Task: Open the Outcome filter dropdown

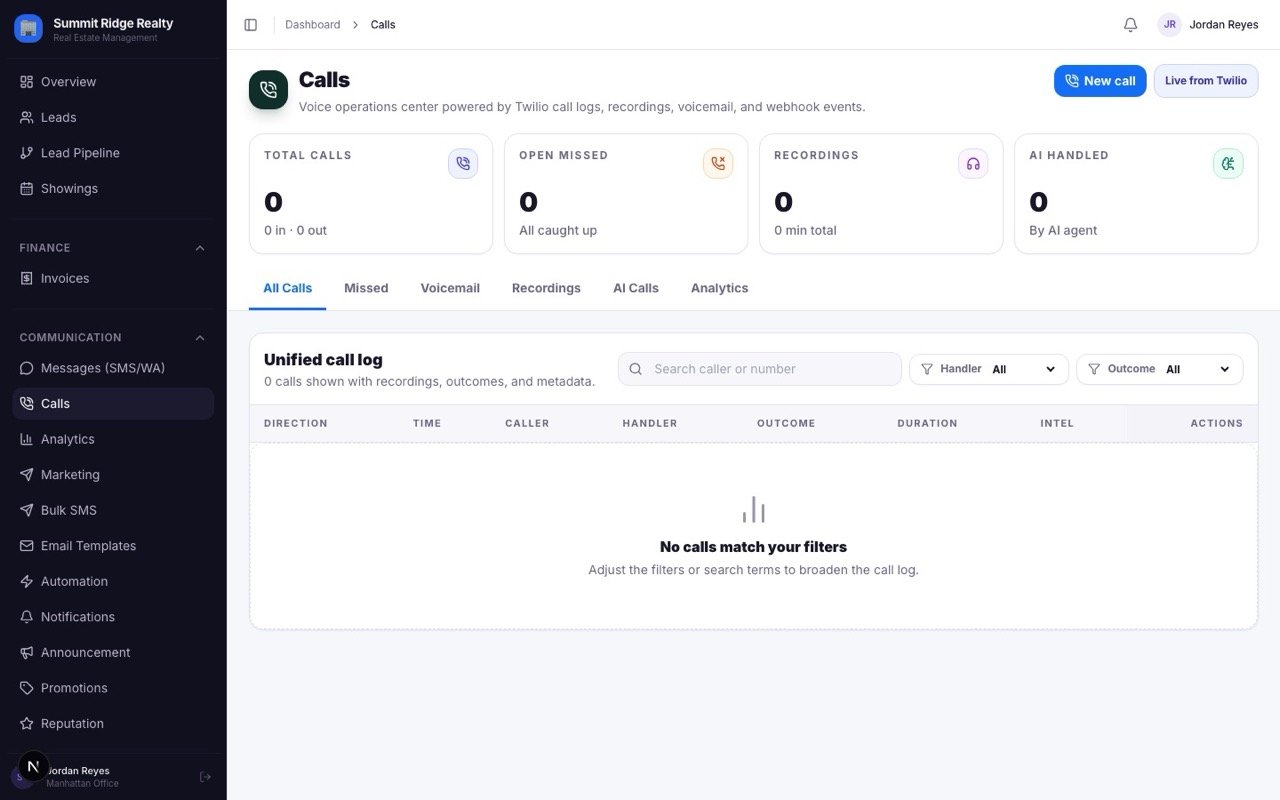Action: pos(1160,369)
